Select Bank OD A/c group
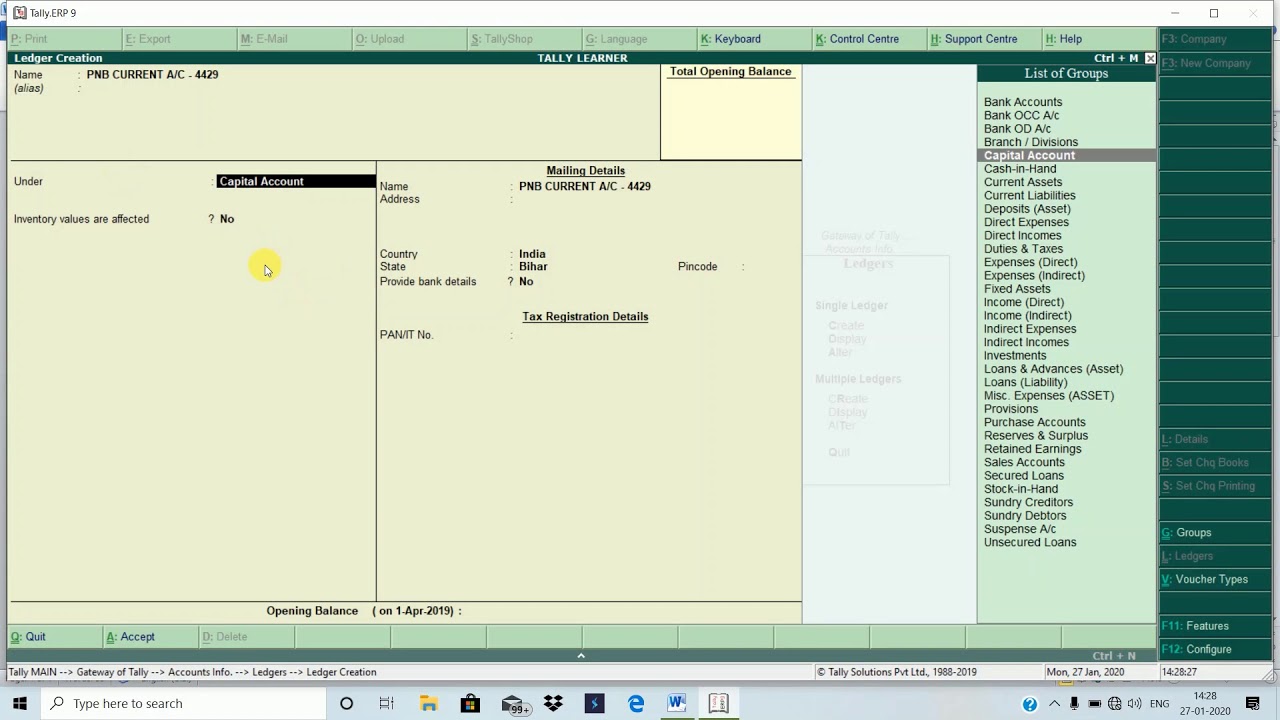Image resolution: width=1280 pixels, height=720 pixels. (1017, 129)
